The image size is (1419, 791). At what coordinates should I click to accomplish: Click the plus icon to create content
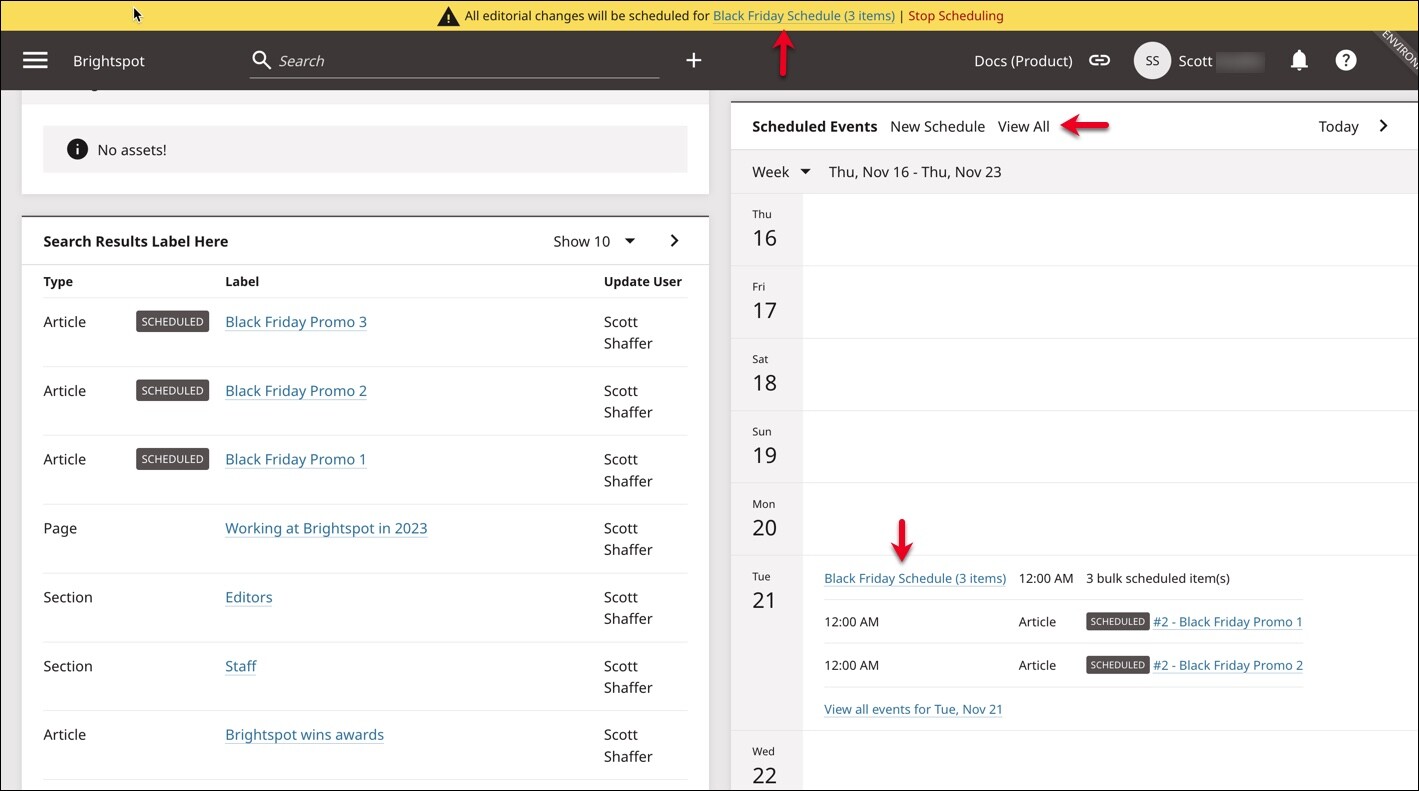pos(693,61)
